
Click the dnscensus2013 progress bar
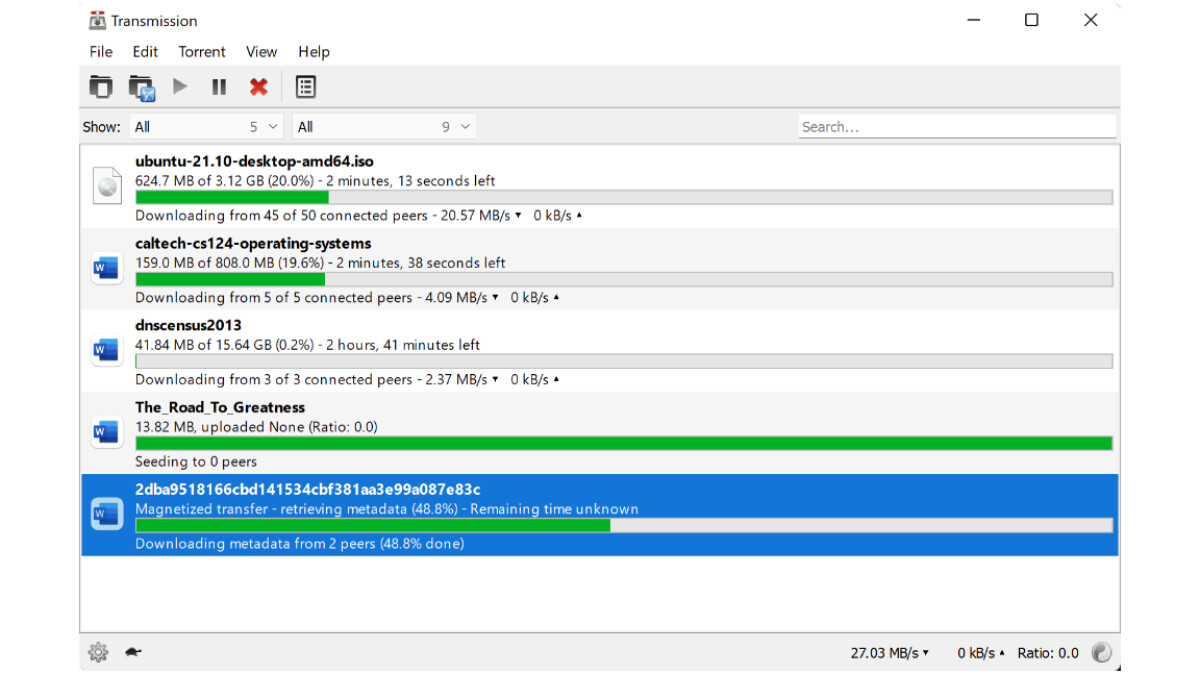(623, 361)
